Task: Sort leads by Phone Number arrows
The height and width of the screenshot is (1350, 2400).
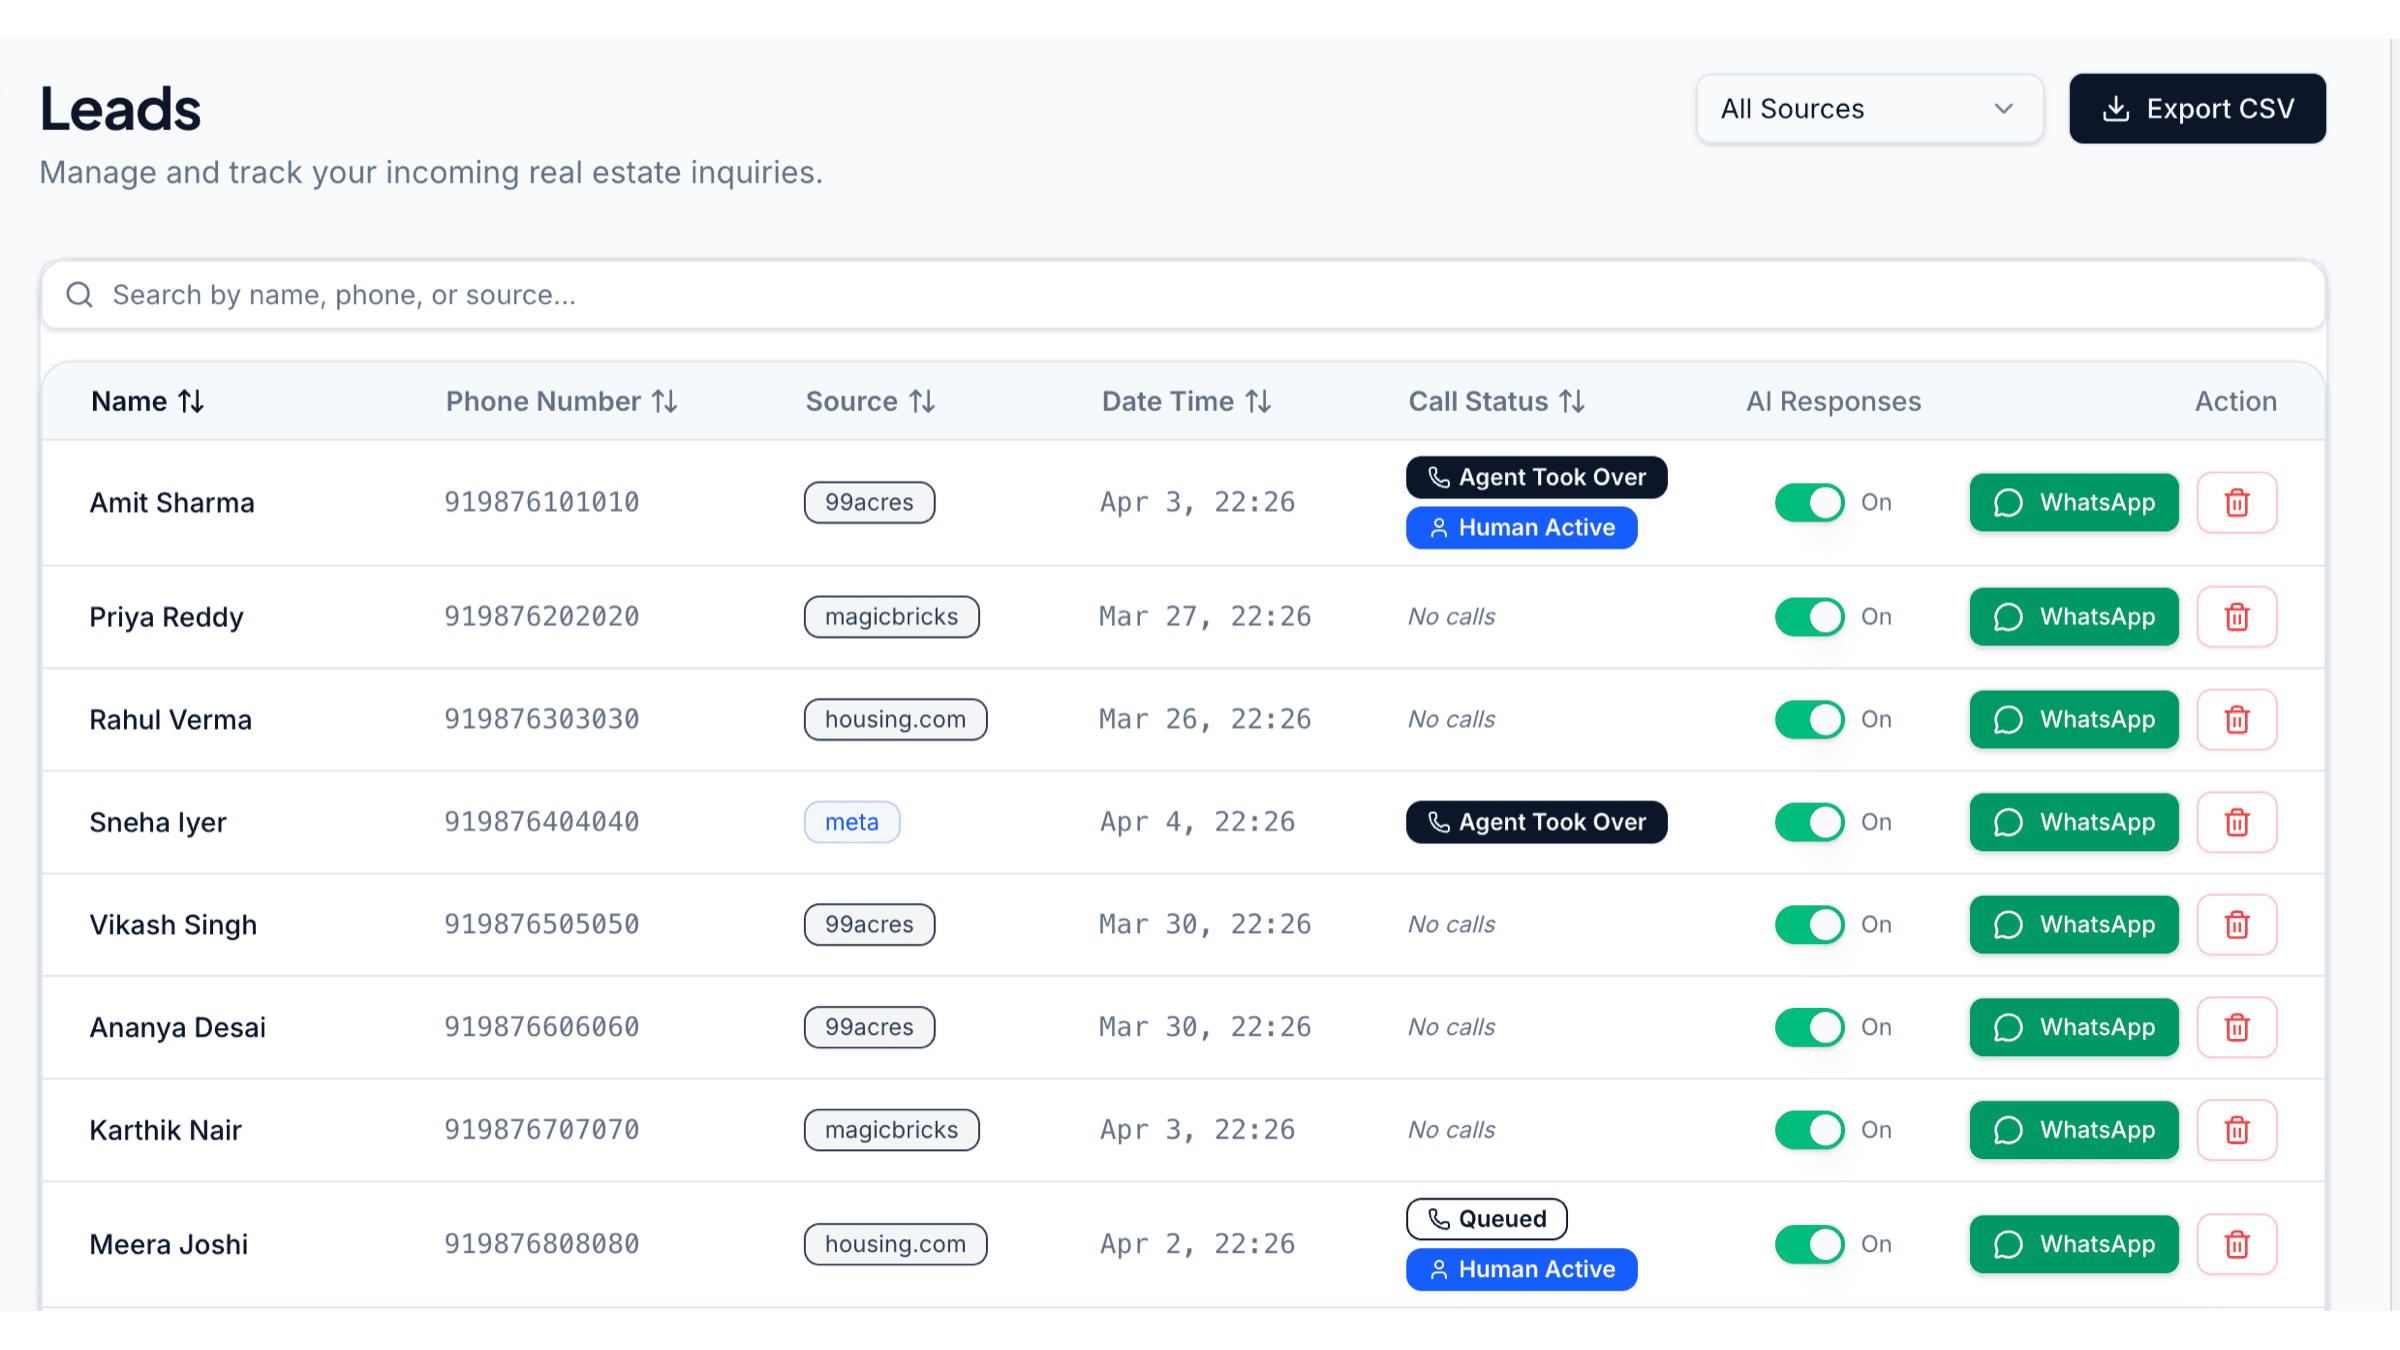Action: (665, 401)
